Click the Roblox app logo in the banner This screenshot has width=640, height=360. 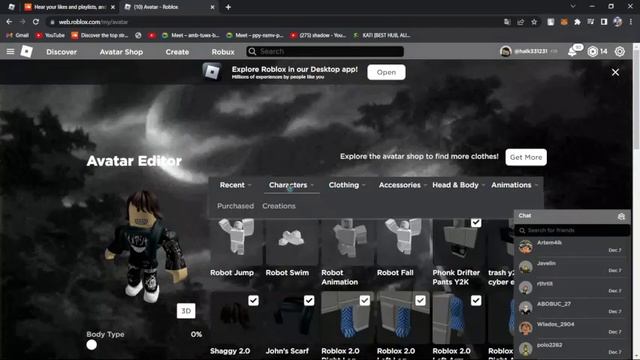point(212,72)
